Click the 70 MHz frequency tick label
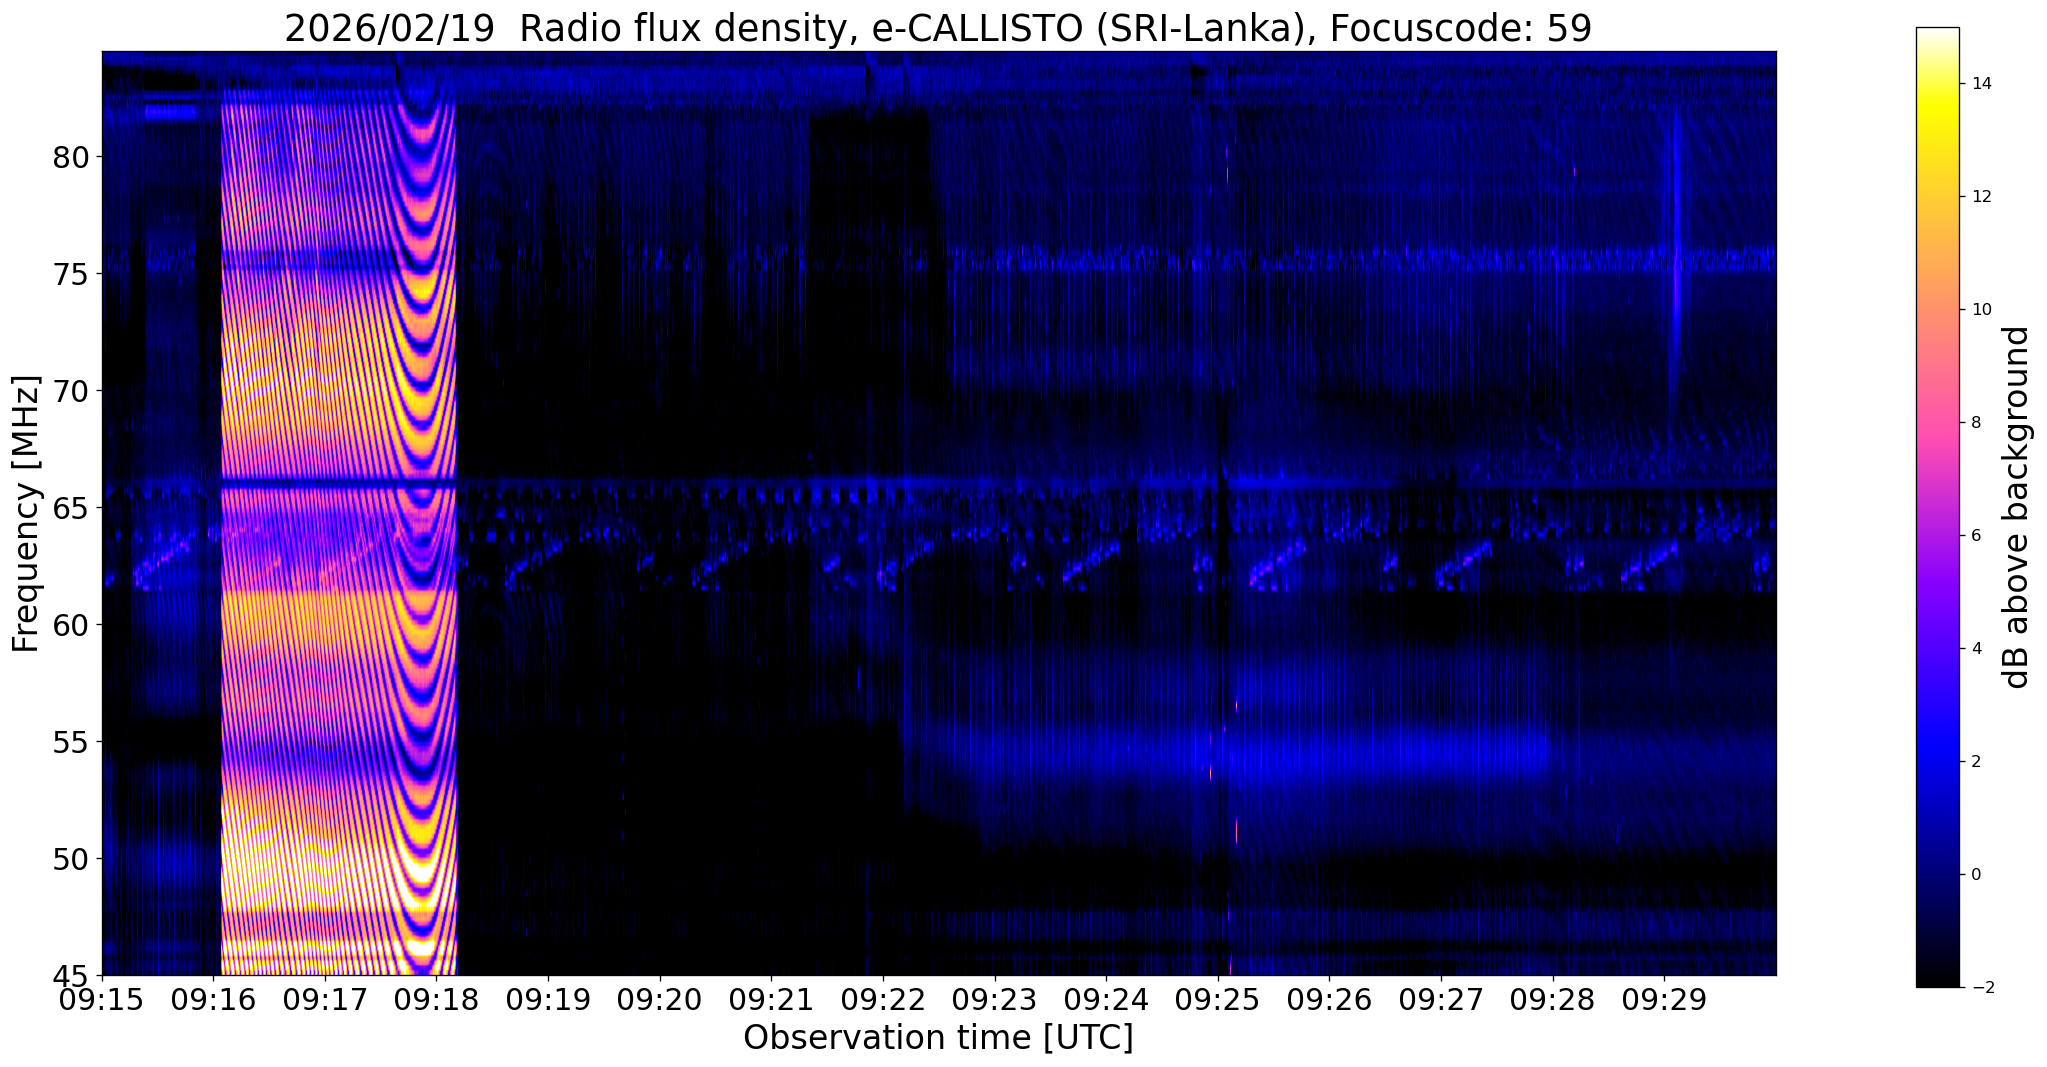The image size is (2047, 1067). tap(70, 391)
